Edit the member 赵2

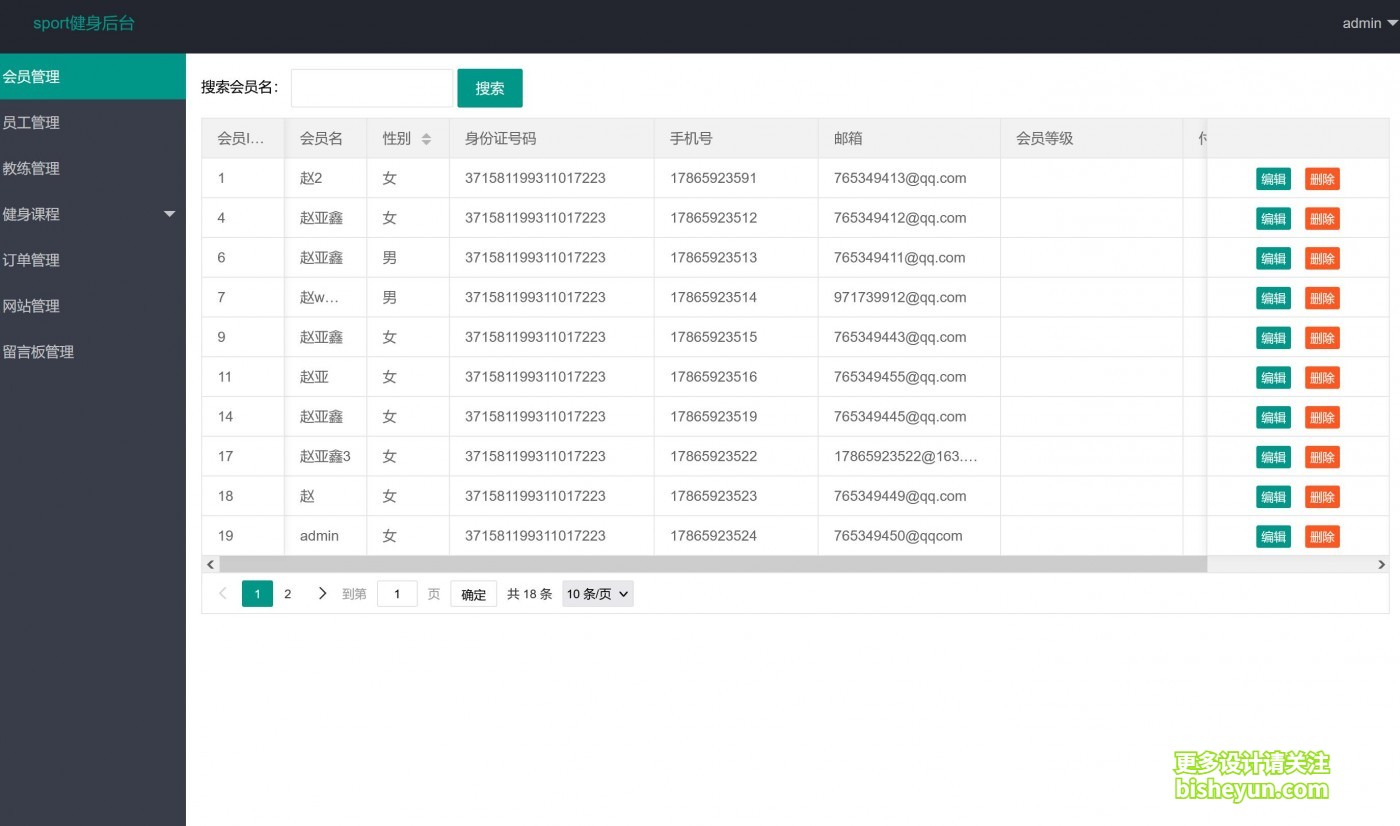click(x=1273, y=178)
